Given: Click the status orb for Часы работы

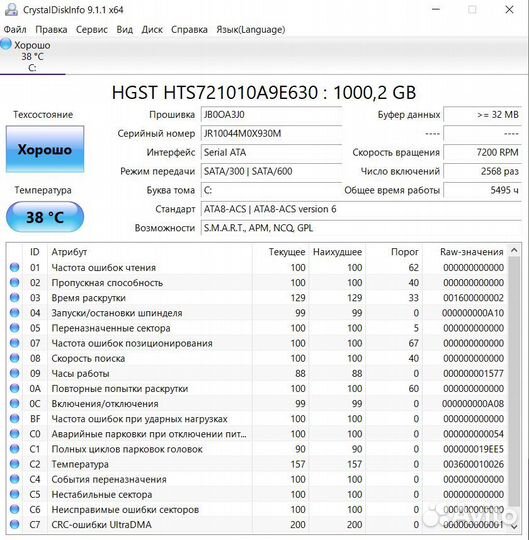Looking at the screenshot, I should [14, 373].
